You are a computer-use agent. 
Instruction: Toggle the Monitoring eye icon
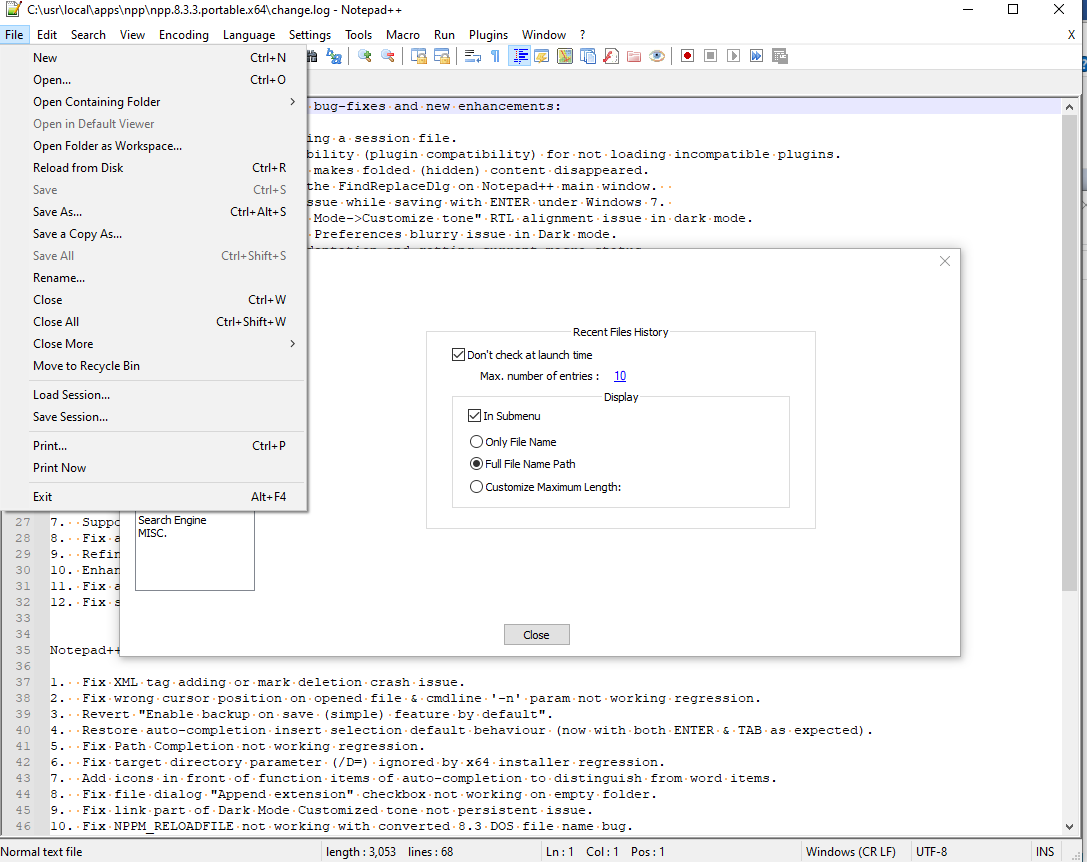point(657,56)
